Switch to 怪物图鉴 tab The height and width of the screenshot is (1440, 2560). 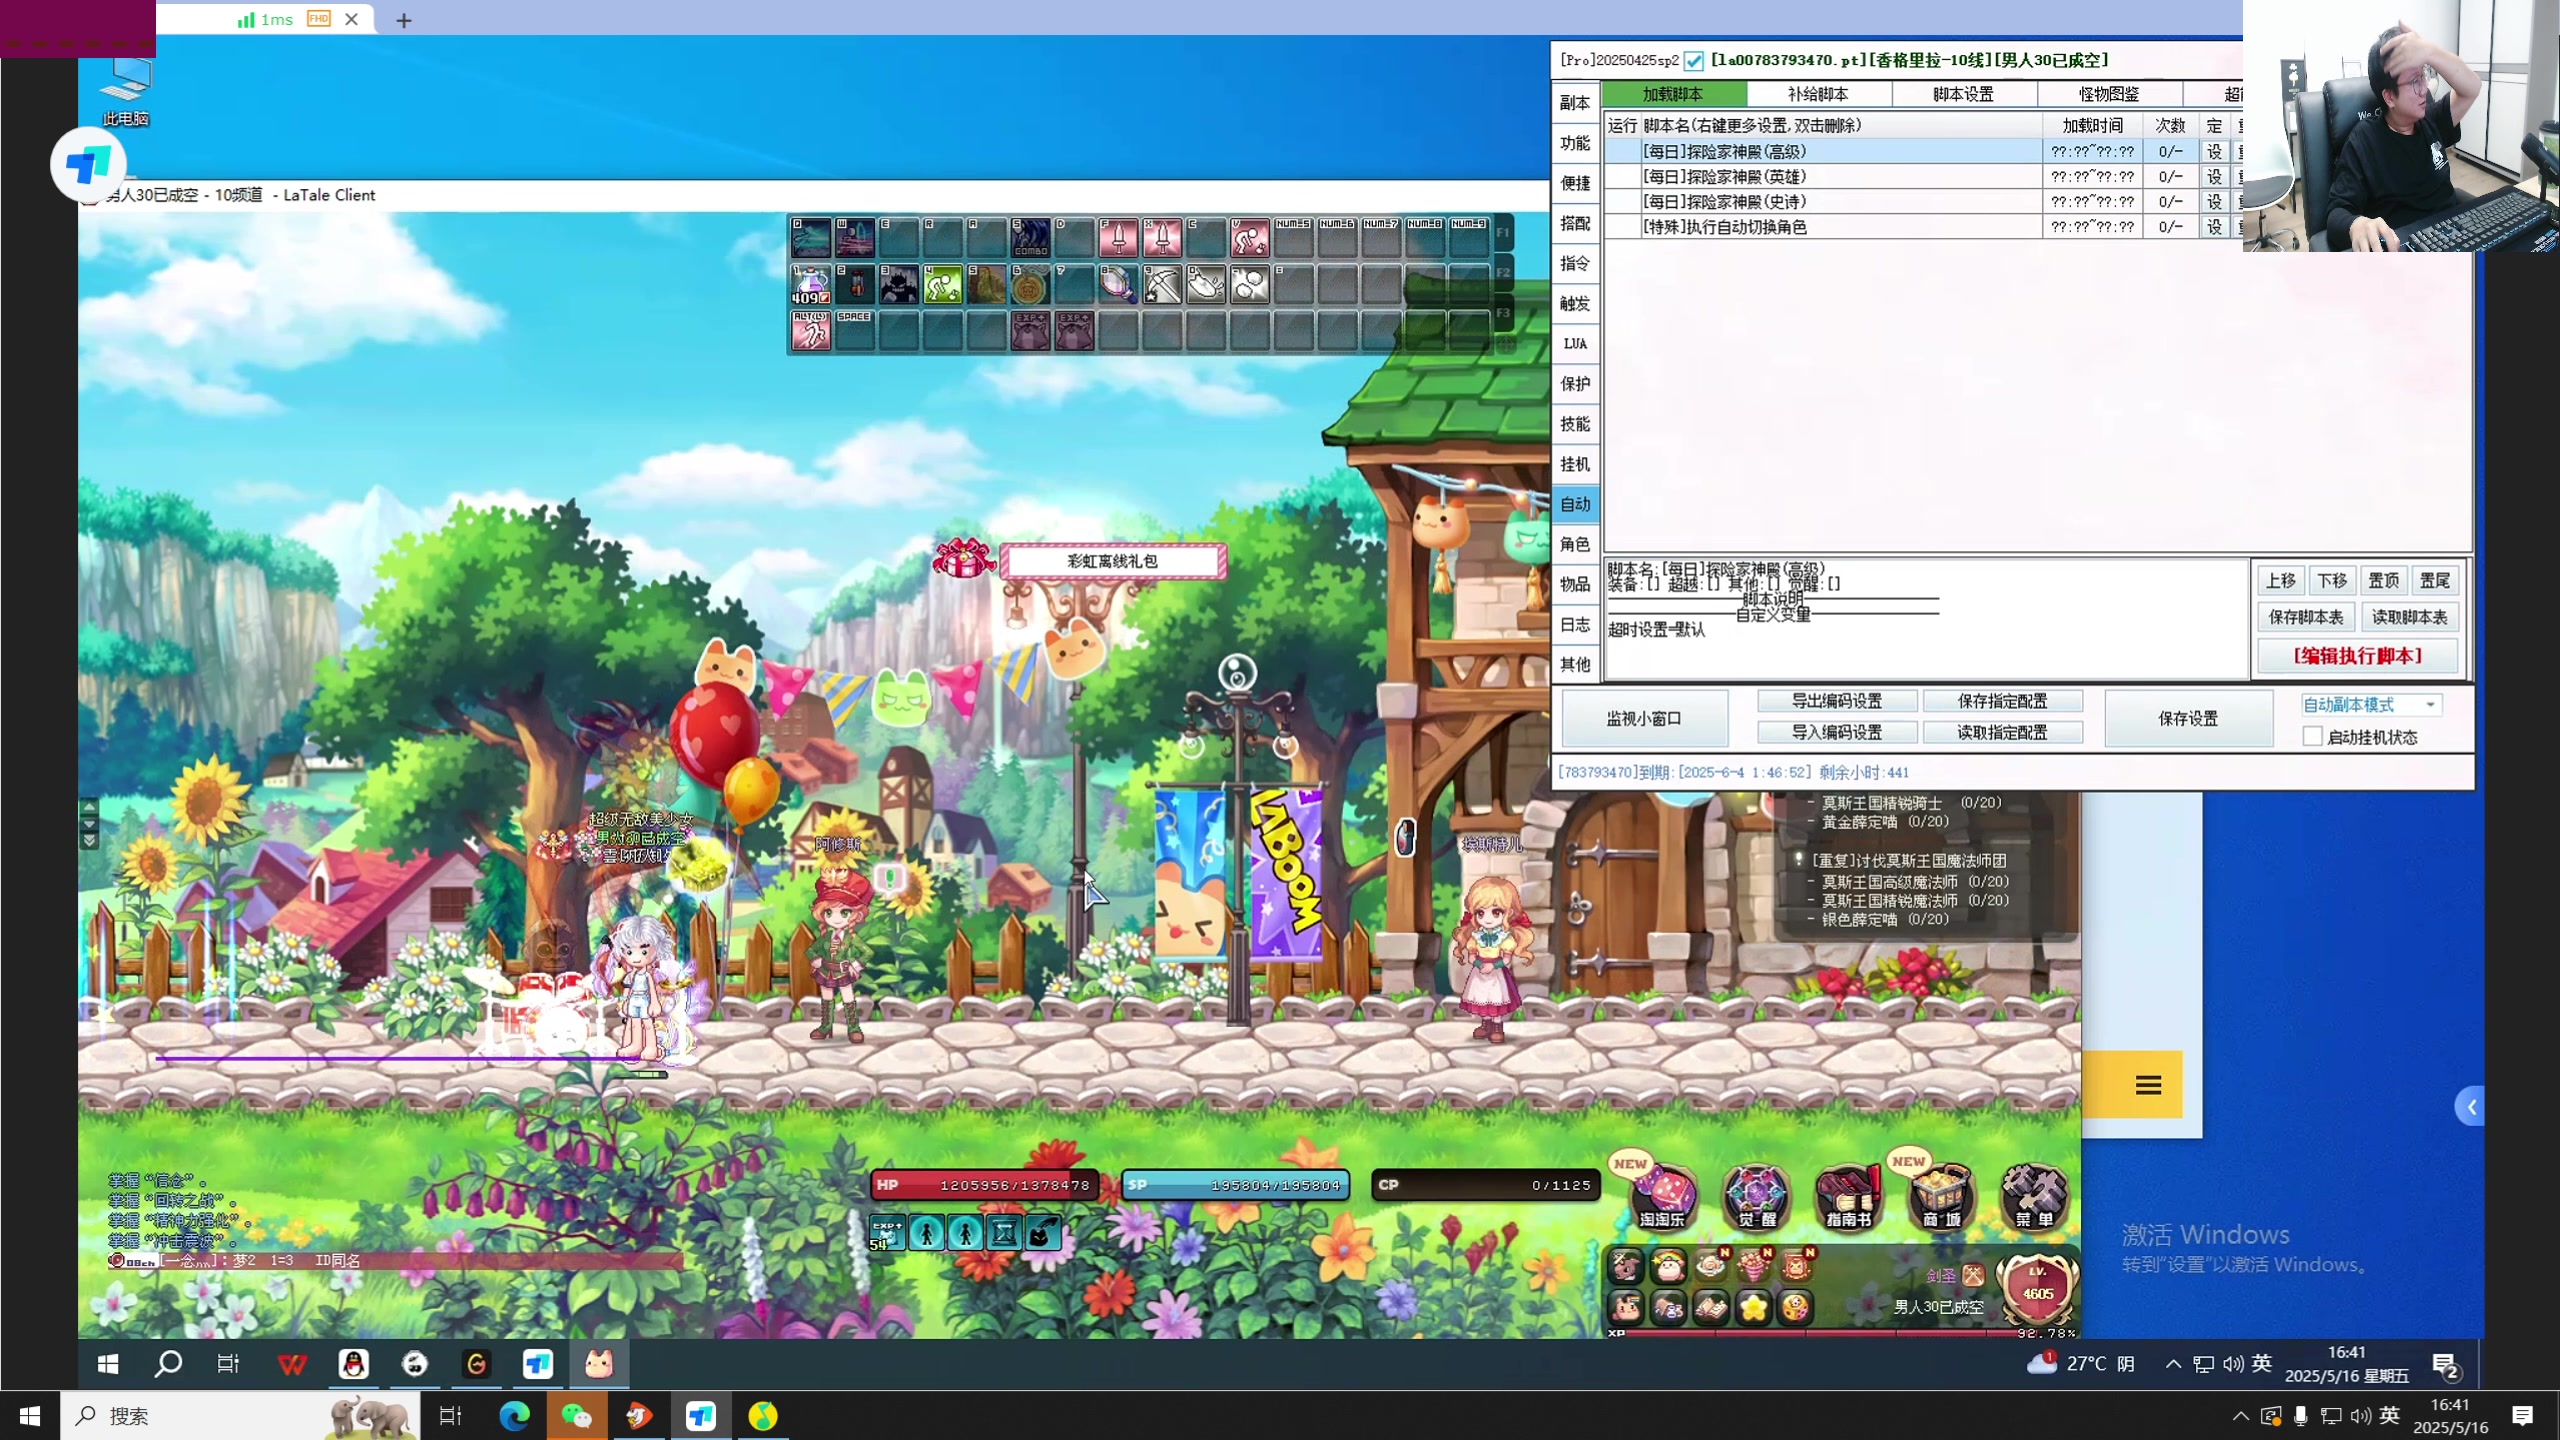[x=2109, y=94]
